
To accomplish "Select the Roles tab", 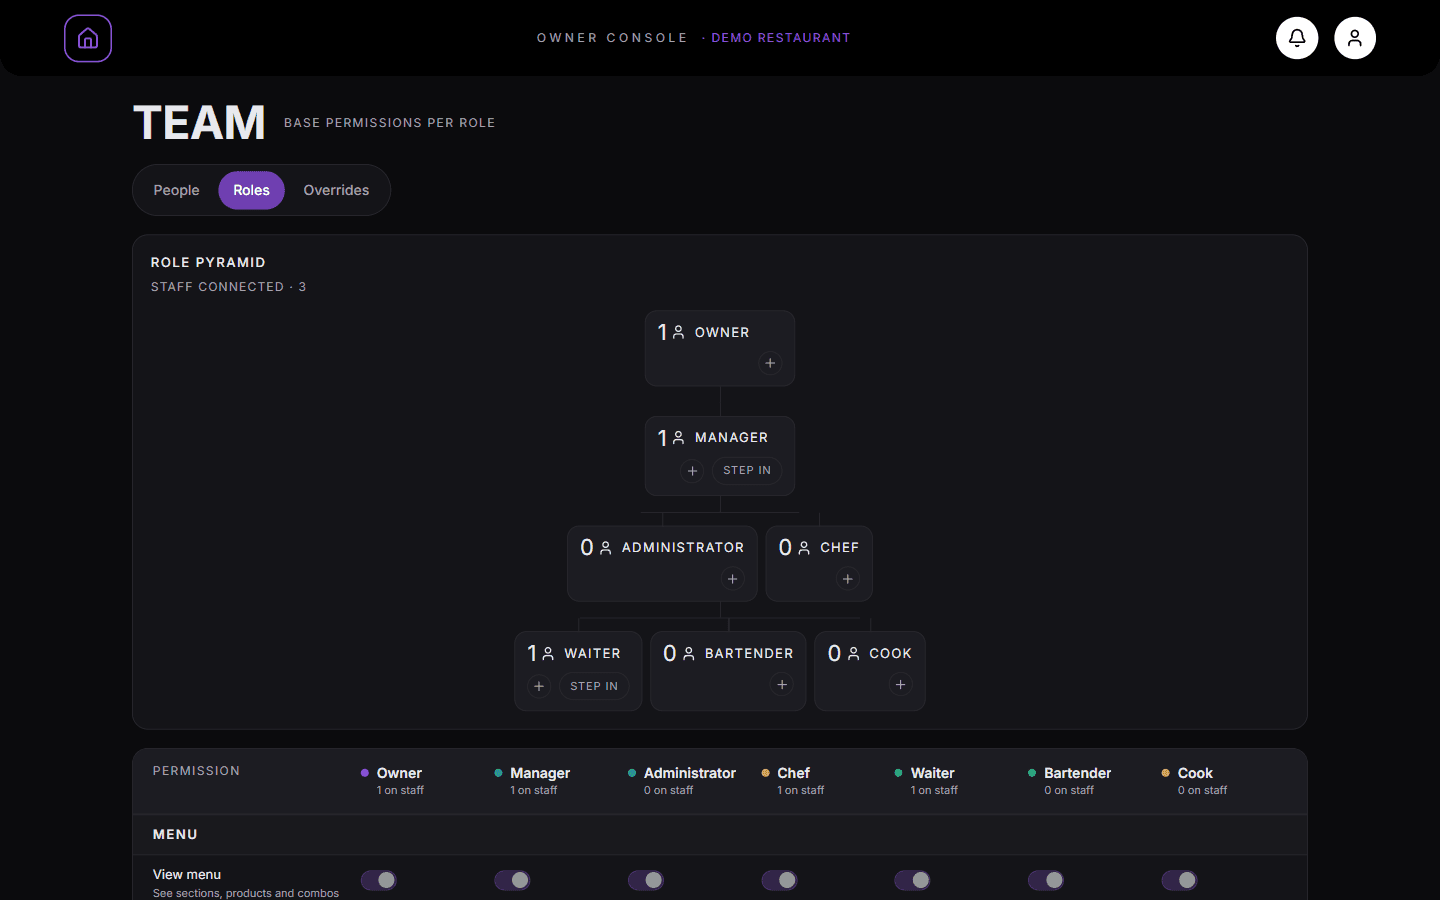I will click(252, 190).
